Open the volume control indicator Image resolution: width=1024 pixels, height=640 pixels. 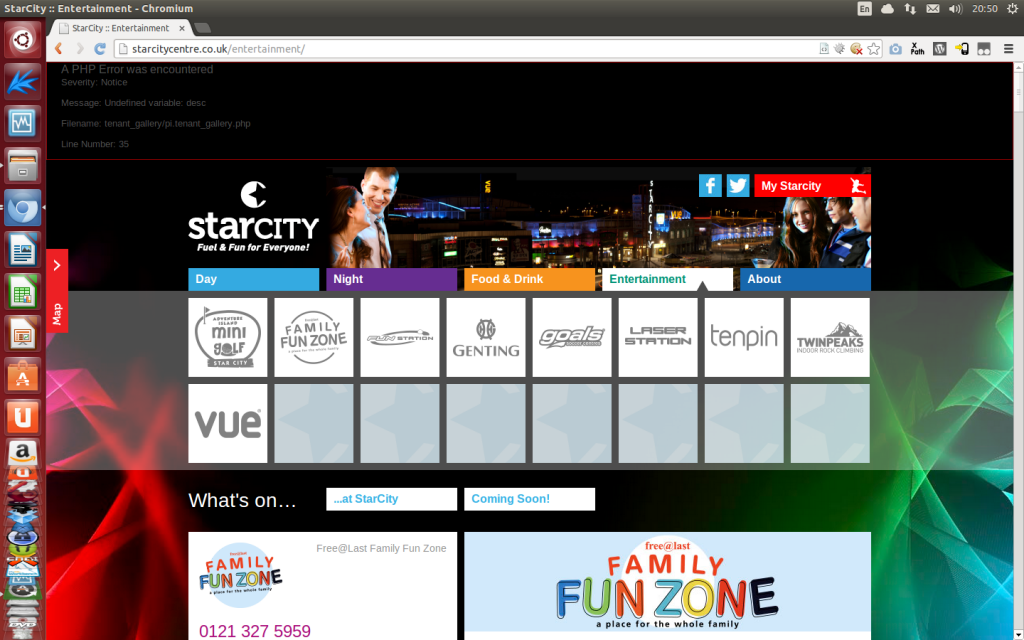(955, 8)
